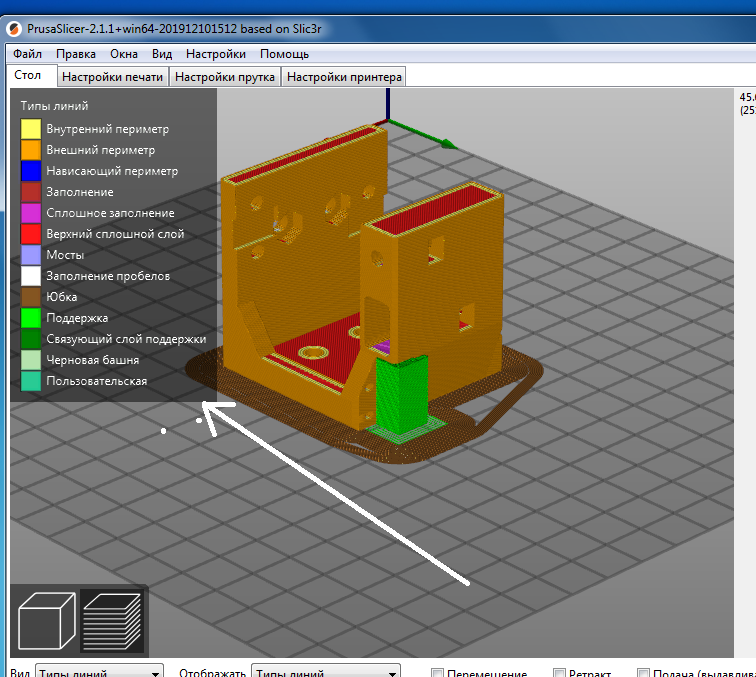Click white Заполнение пробелов swatch
This screenshot has width=756, height=677.
point(31,276)
